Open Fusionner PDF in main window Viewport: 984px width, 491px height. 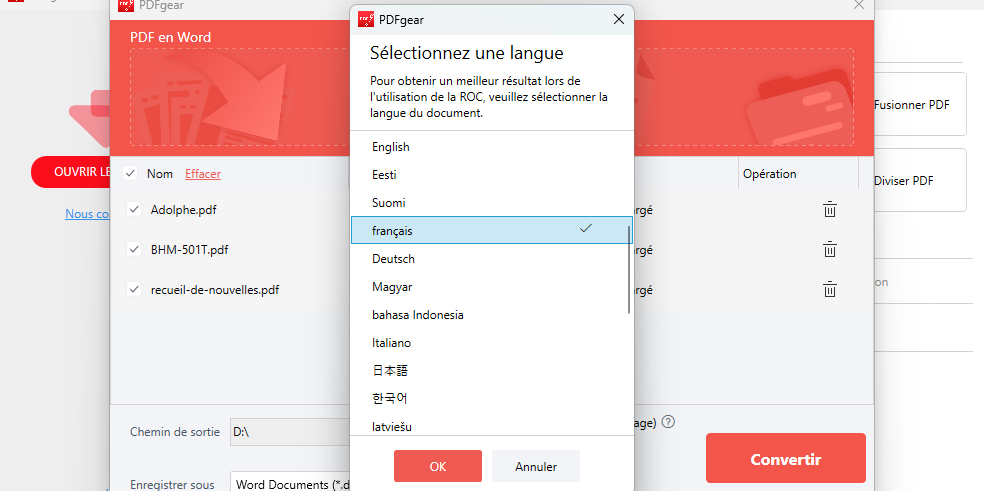click(919, 104)
